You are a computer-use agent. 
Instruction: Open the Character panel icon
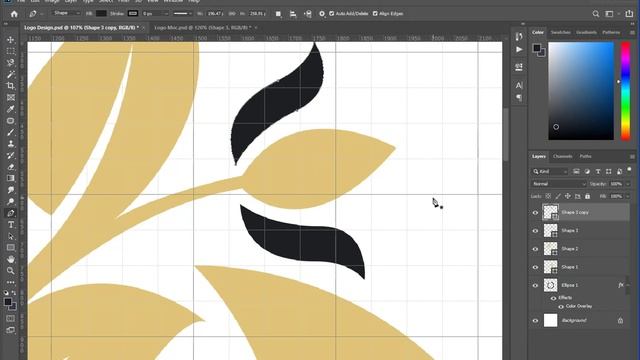pos(519,85)
